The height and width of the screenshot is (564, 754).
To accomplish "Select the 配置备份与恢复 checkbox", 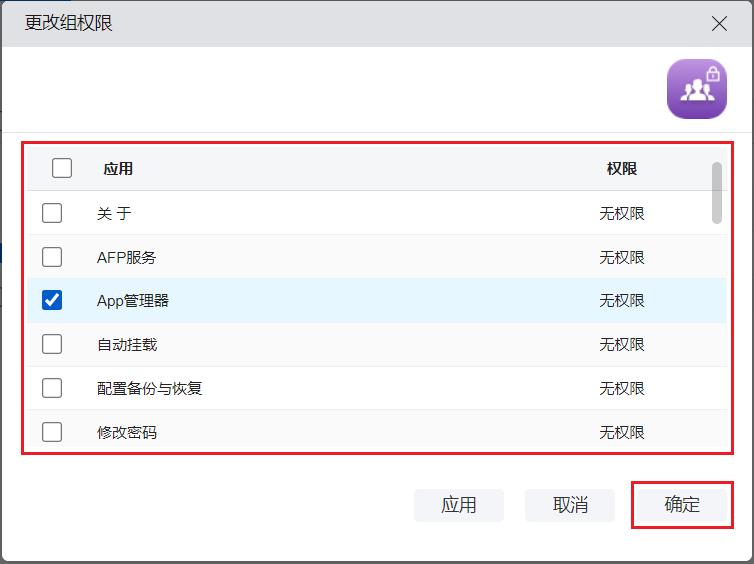I will click(x=52, y=388).
